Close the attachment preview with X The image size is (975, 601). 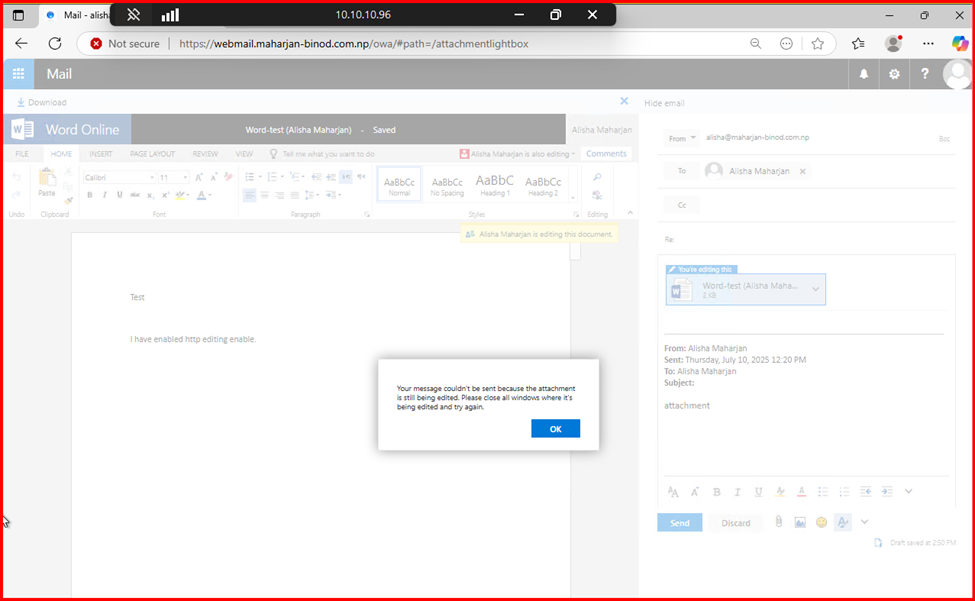[624, 101]
